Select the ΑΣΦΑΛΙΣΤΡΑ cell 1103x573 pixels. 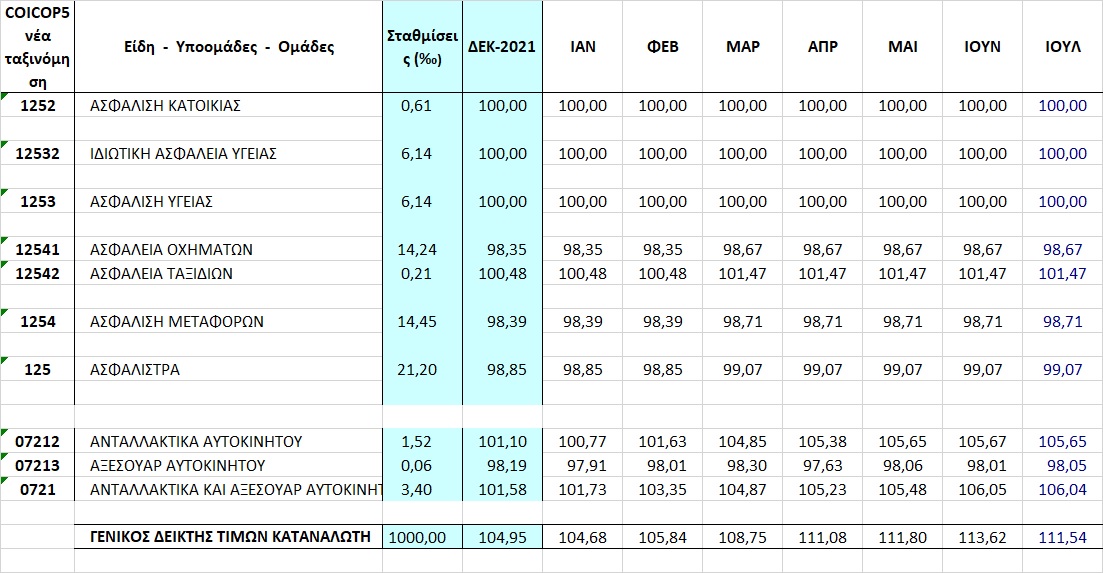[x=229, y=369]
